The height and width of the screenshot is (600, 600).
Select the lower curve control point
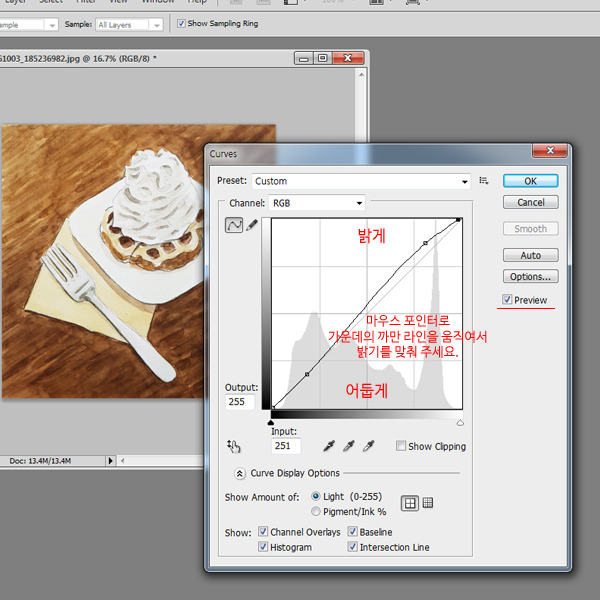pos(307,374)
